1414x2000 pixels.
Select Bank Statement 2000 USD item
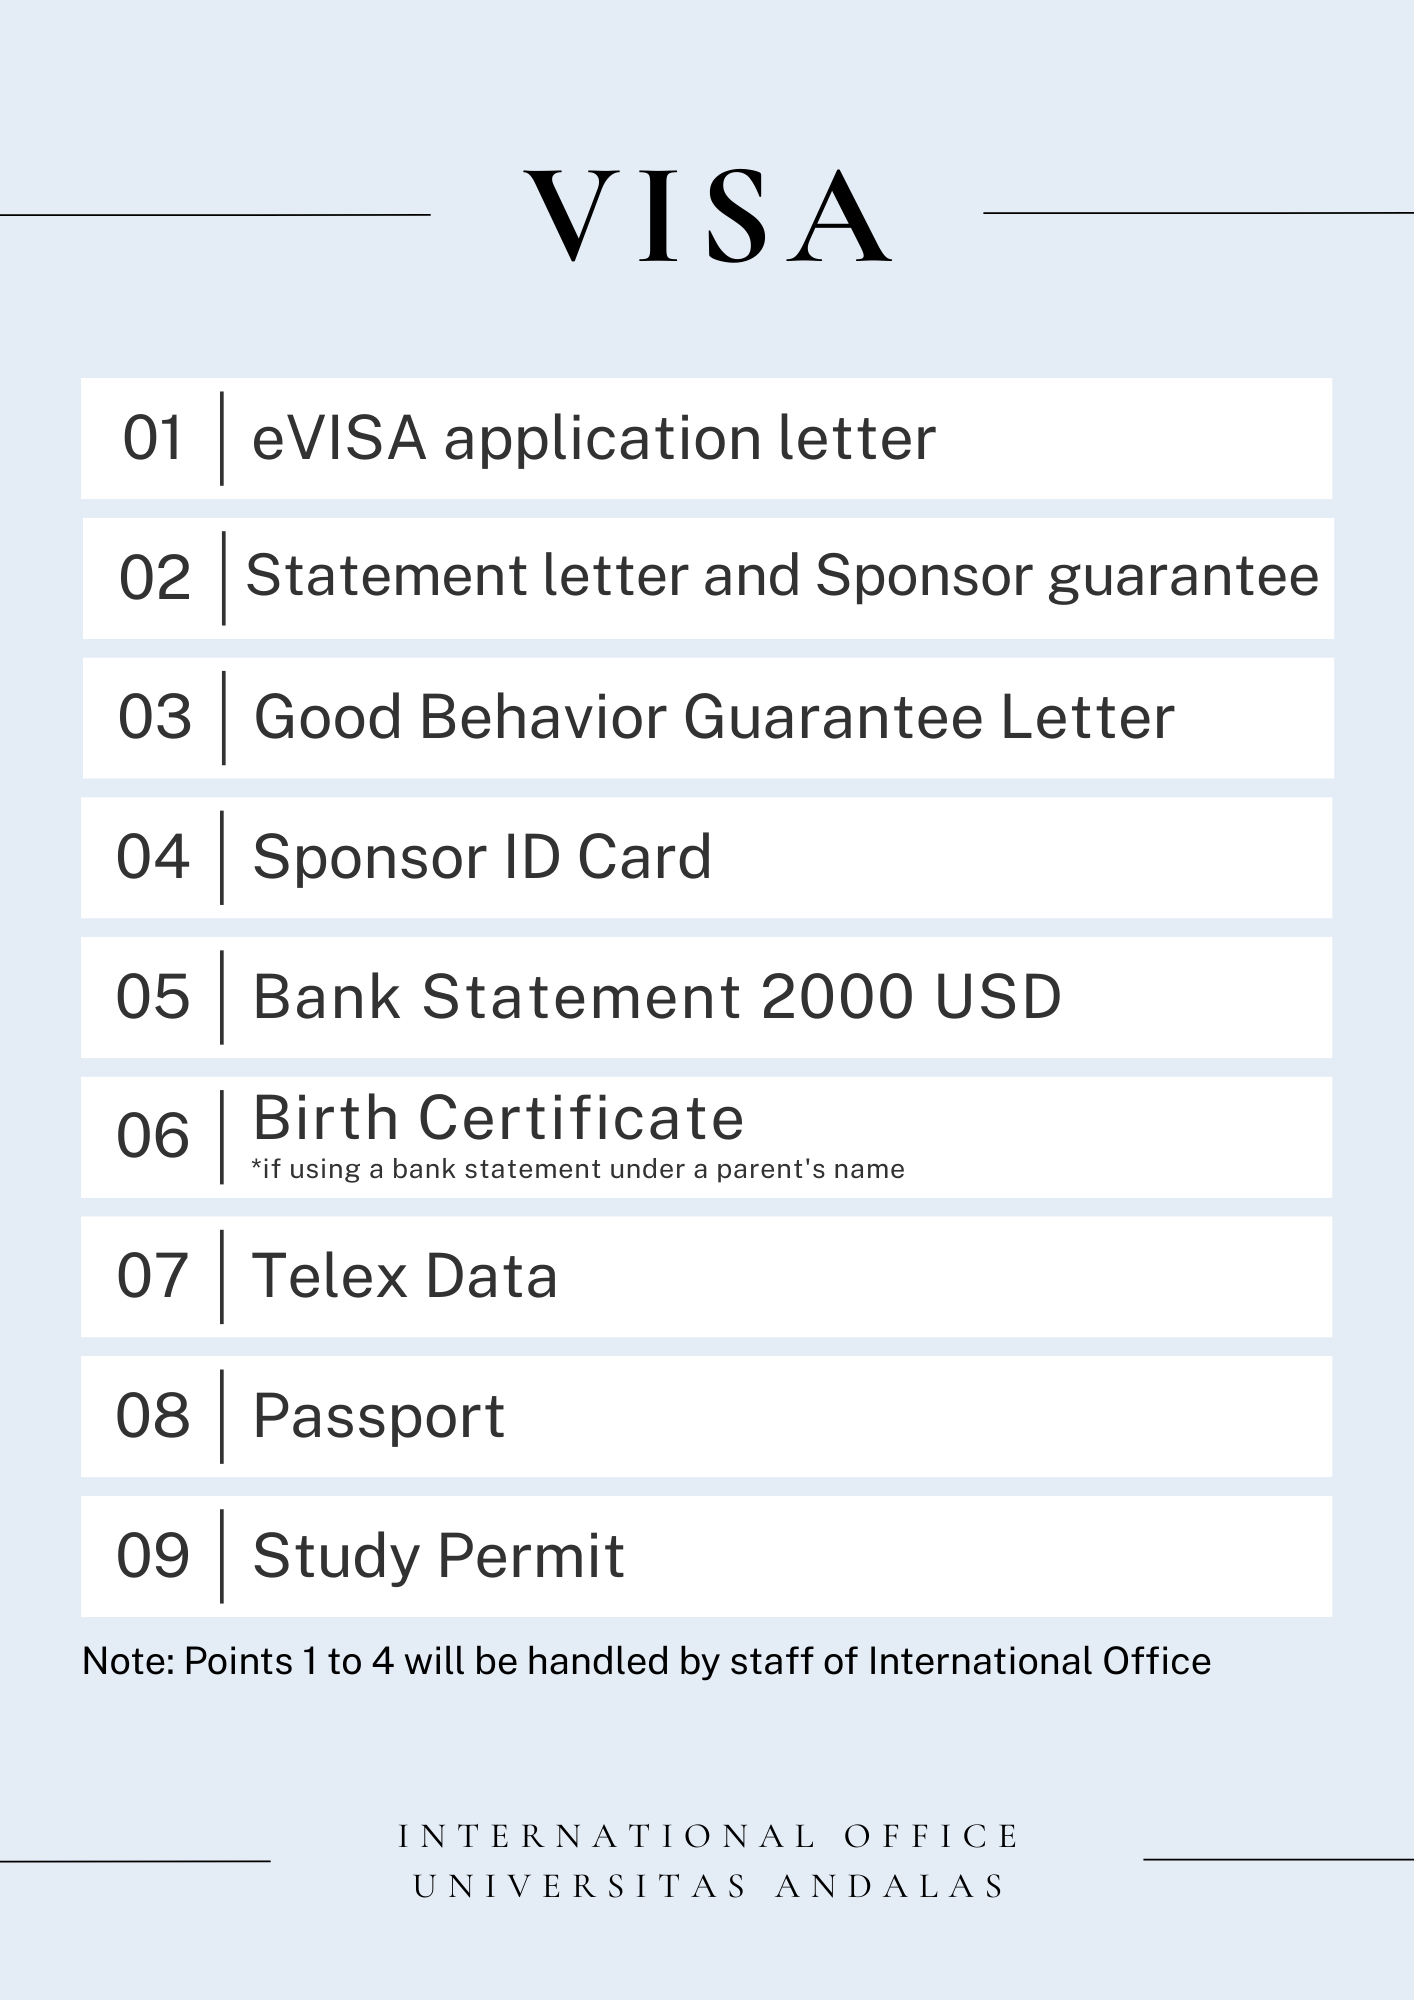(x=657, y=997)
